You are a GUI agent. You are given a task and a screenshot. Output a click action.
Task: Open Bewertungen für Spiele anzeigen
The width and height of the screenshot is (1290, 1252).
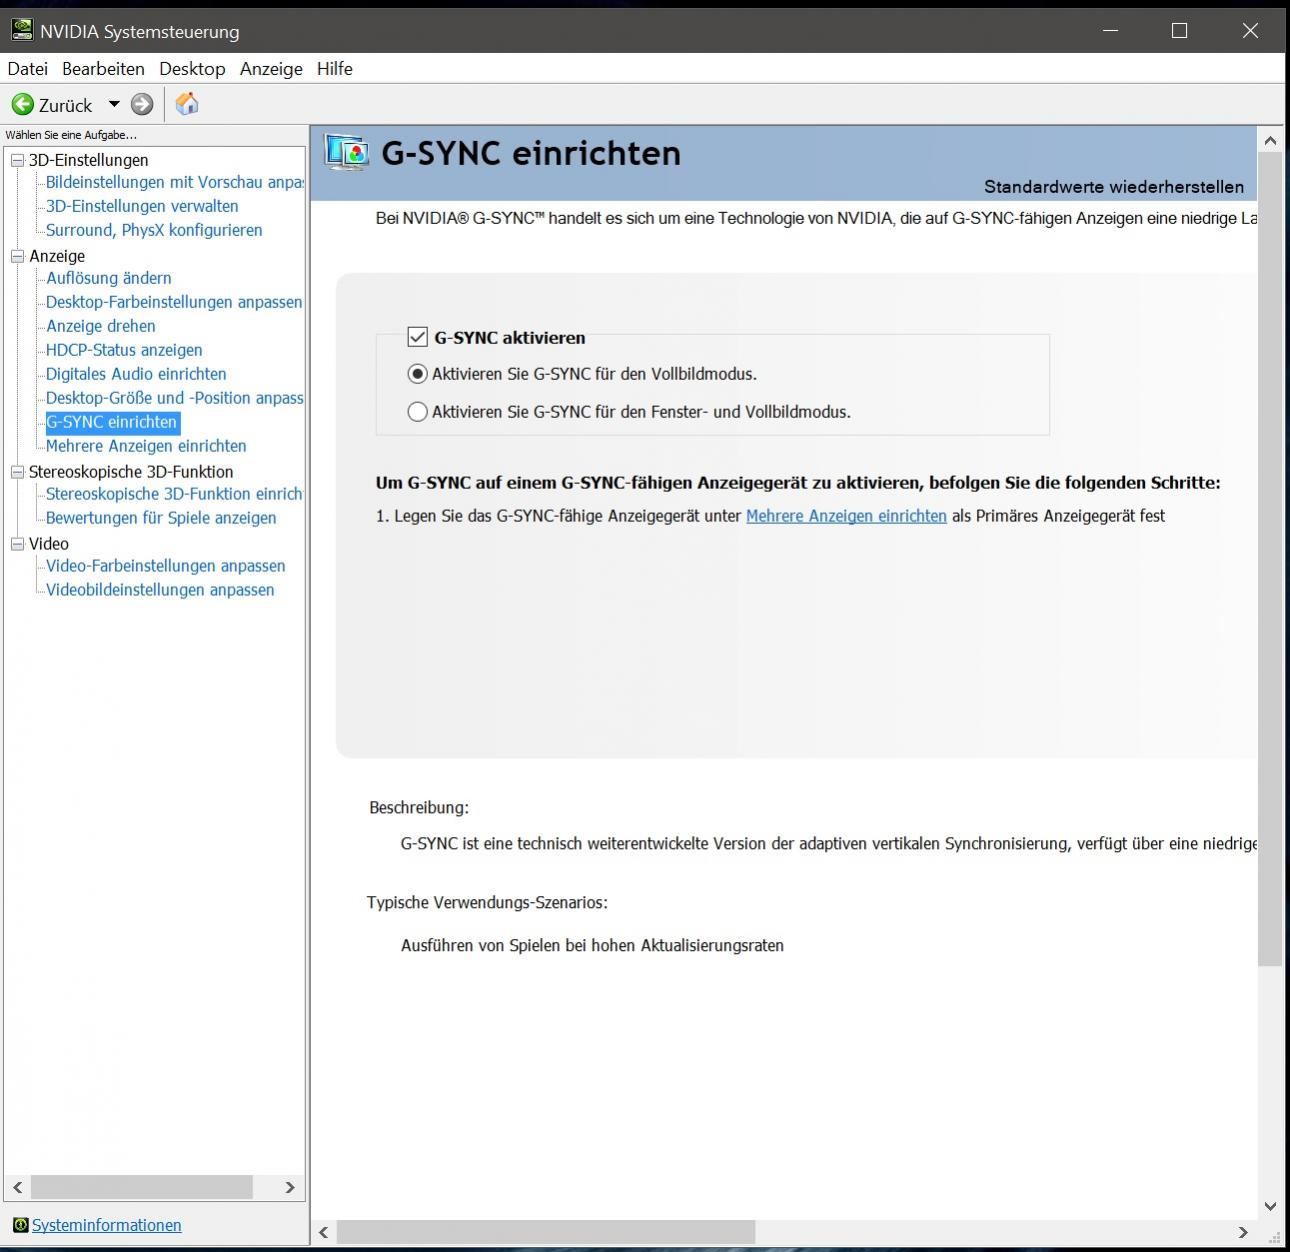pyautogui.click(x=161, y=518)
